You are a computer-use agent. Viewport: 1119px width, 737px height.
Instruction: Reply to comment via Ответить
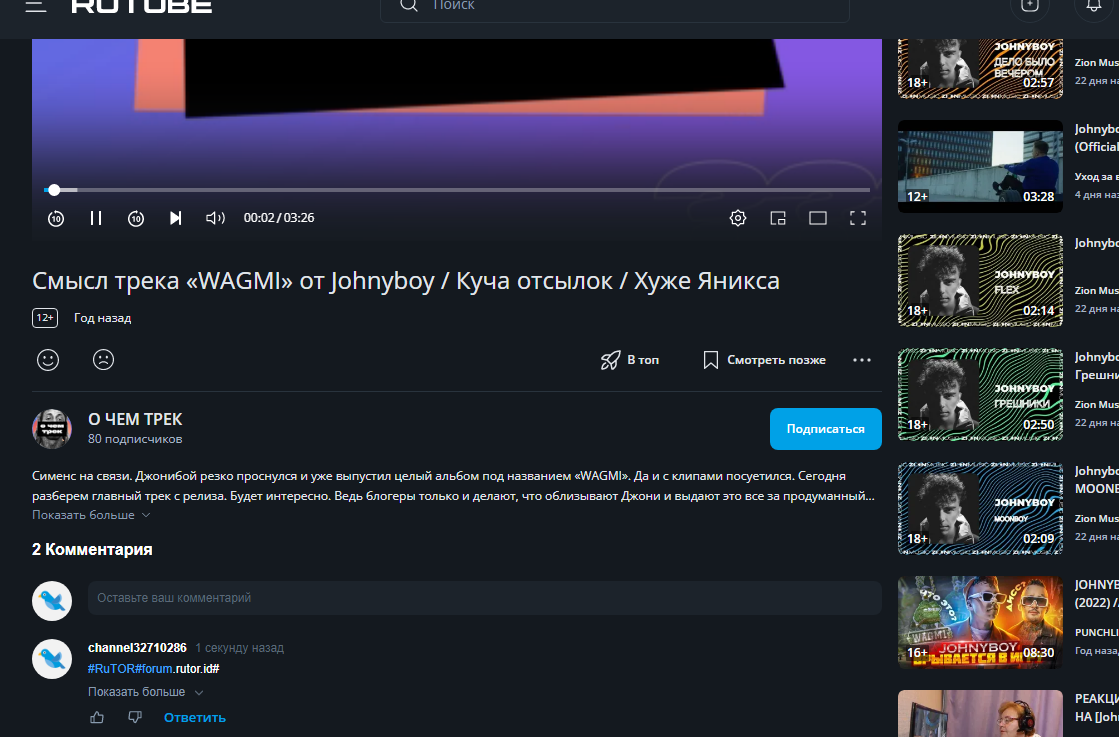(195, 718)
